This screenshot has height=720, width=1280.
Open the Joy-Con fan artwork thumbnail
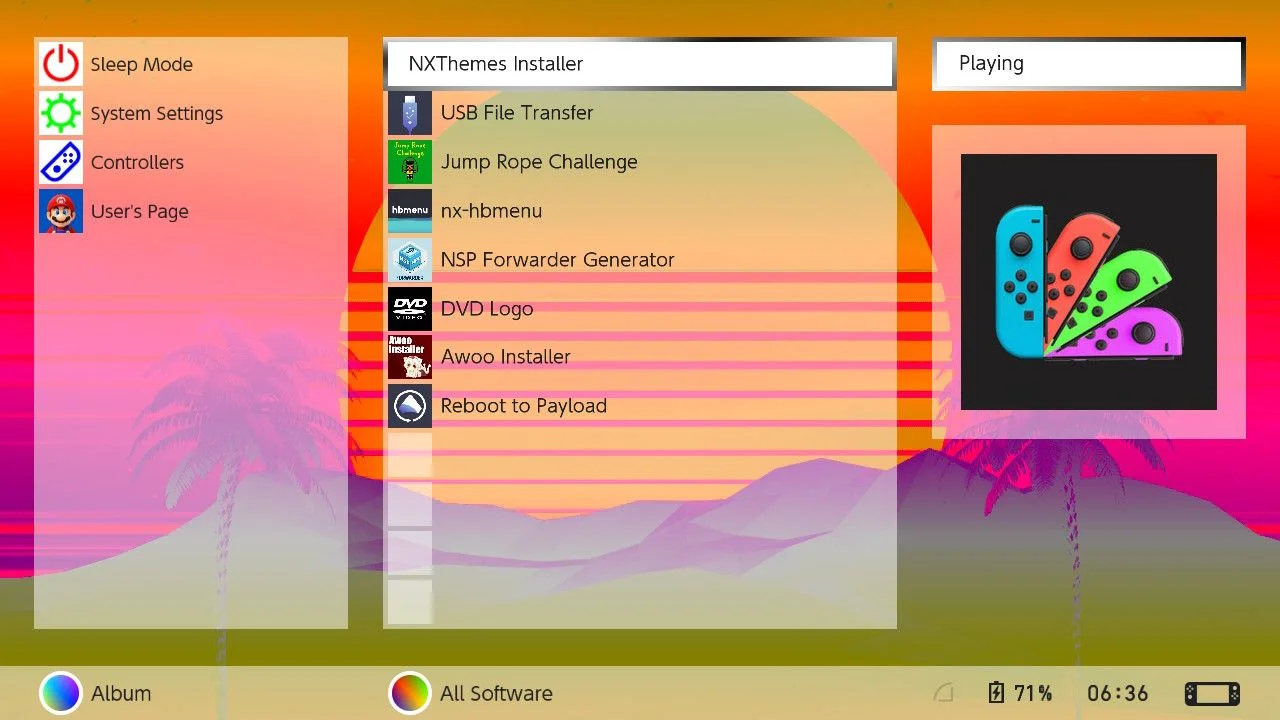point(1089,282)
